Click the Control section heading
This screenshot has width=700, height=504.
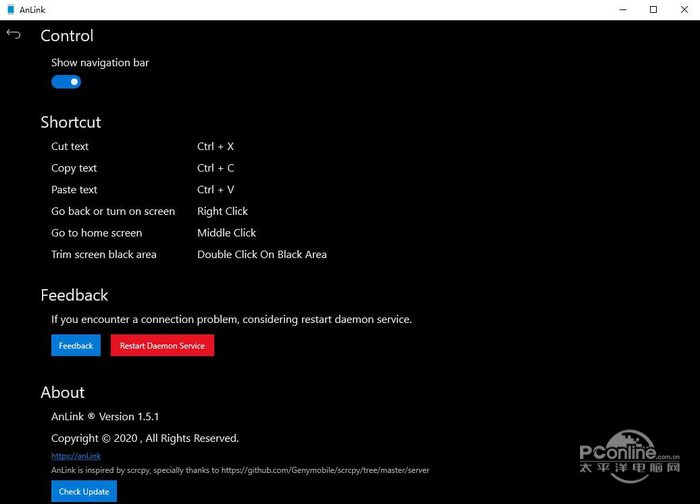[67, 36]
